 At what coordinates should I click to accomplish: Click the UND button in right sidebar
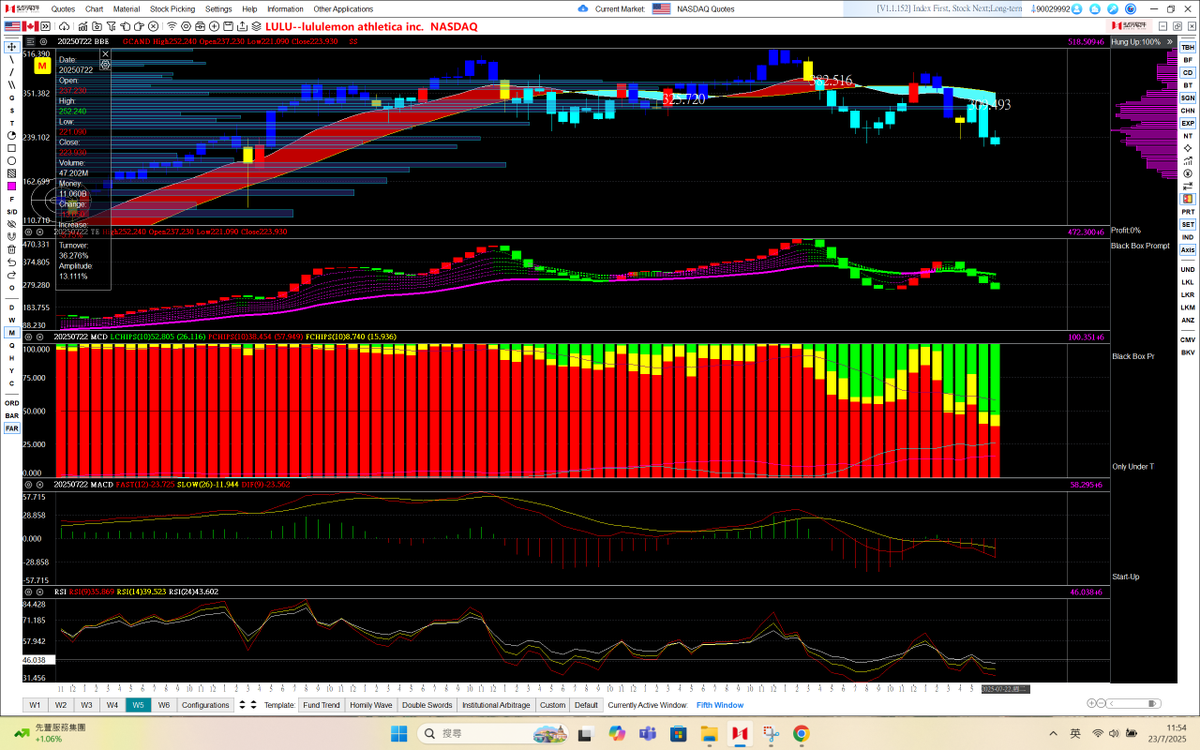(x=1188, y=269)
